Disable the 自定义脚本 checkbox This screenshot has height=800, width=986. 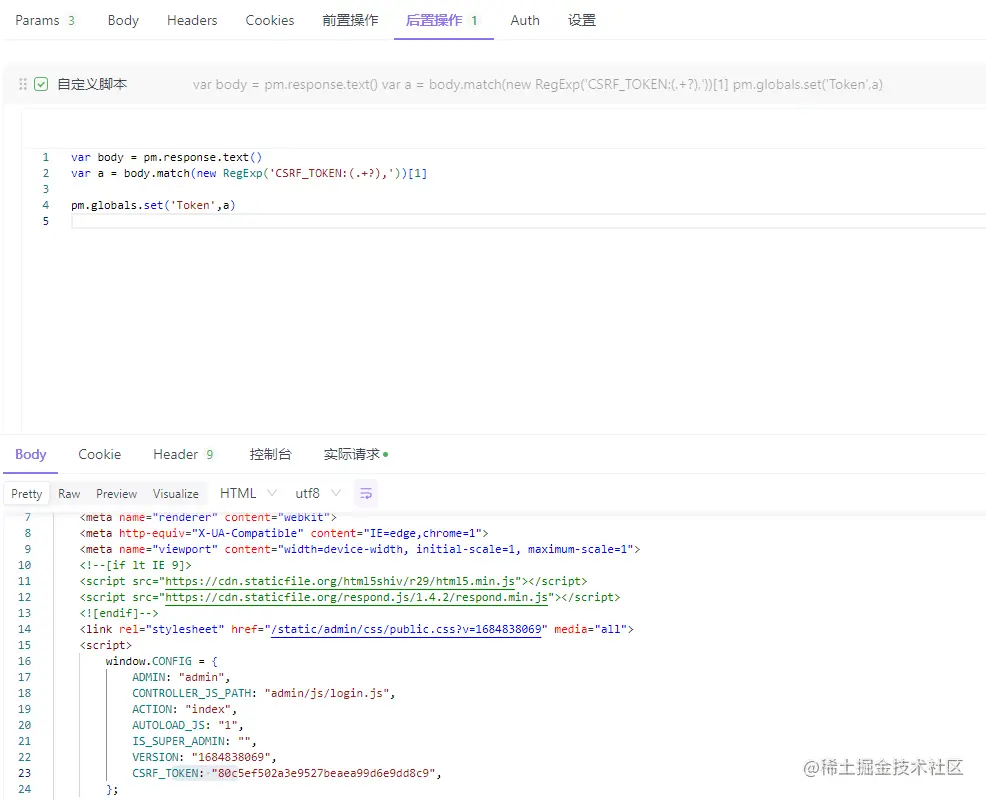tap(41, 84)
